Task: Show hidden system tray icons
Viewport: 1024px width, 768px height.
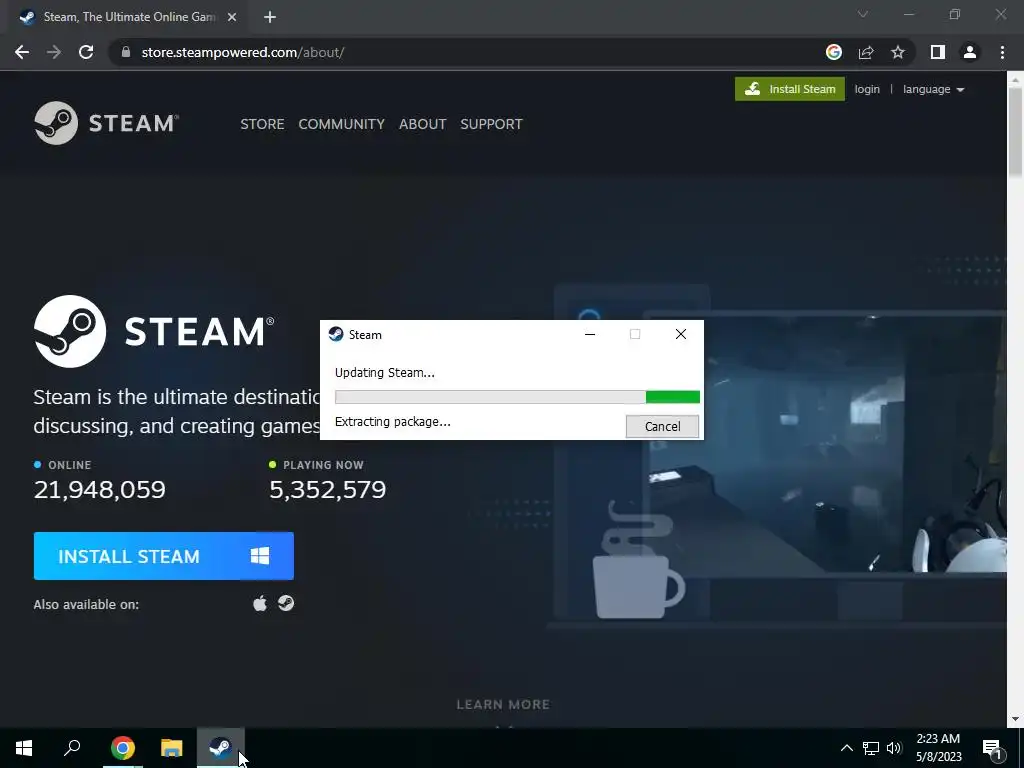Action: point(846,748)
